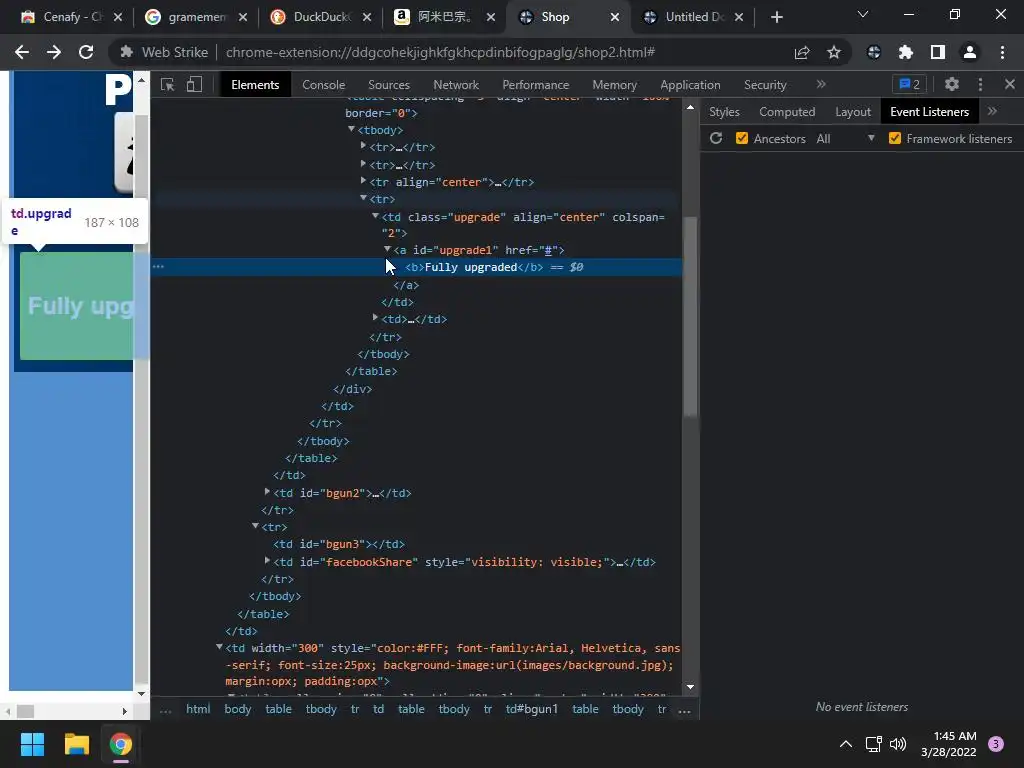Open the Network panel

pyautogui.click(x=456, y=85)
